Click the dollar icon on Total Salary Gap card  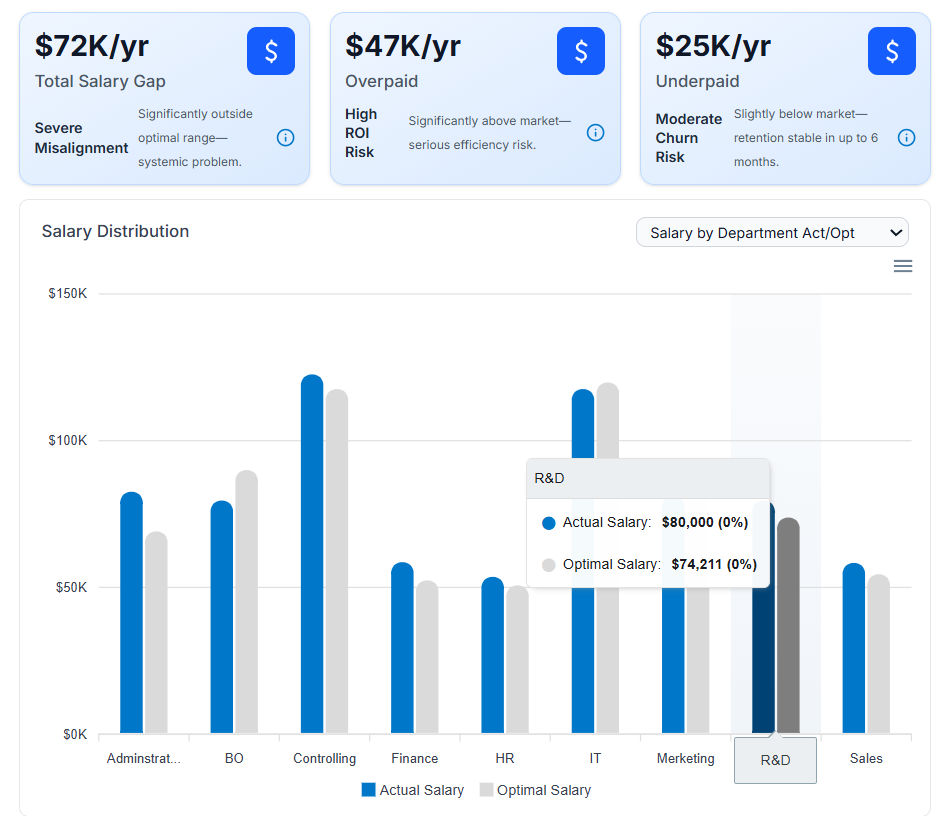coord(271,51)
